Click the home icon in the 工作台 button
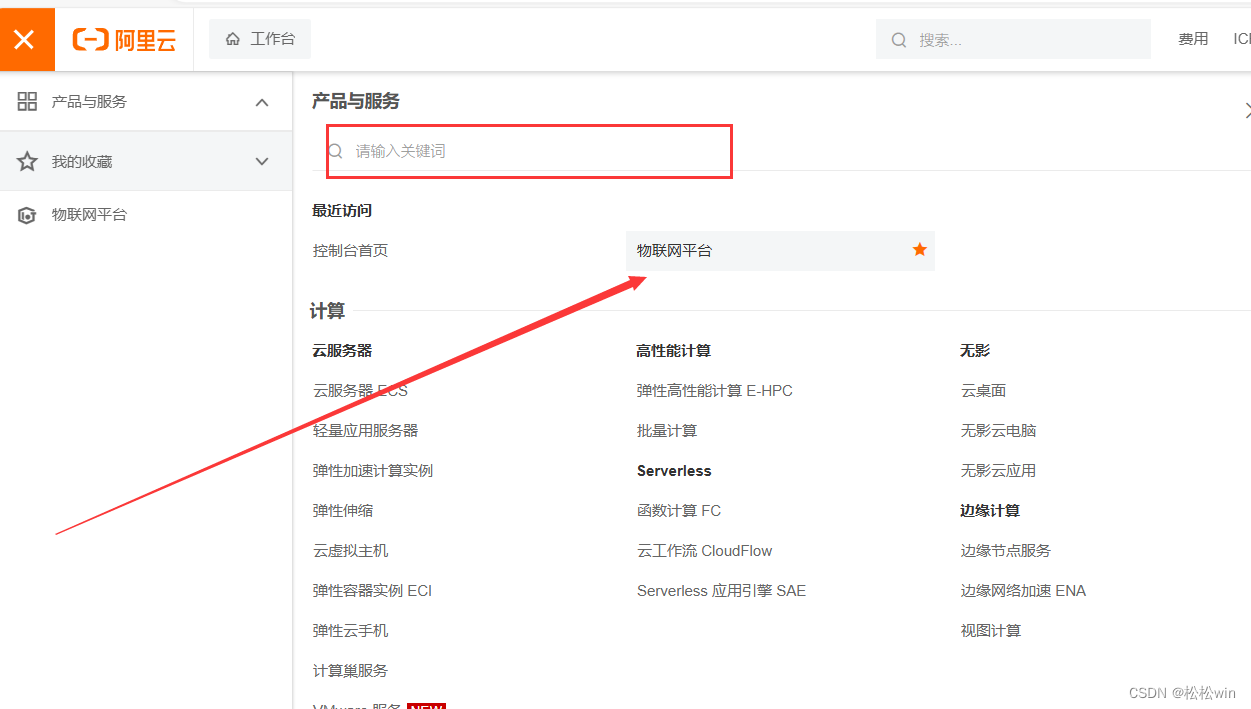This screenshot has height=709, width=1251. point(233,39)
